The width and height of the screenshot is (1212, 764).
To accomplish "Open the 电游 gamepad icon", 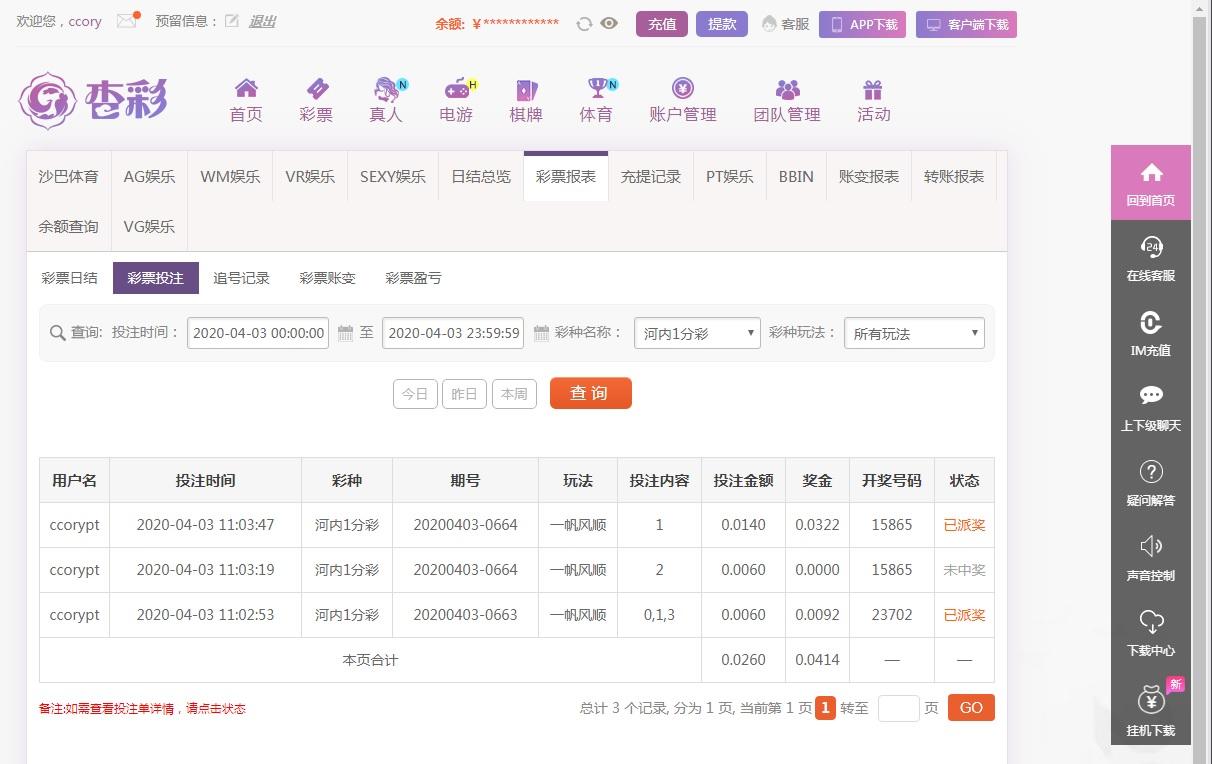I will tap(457, 89).
